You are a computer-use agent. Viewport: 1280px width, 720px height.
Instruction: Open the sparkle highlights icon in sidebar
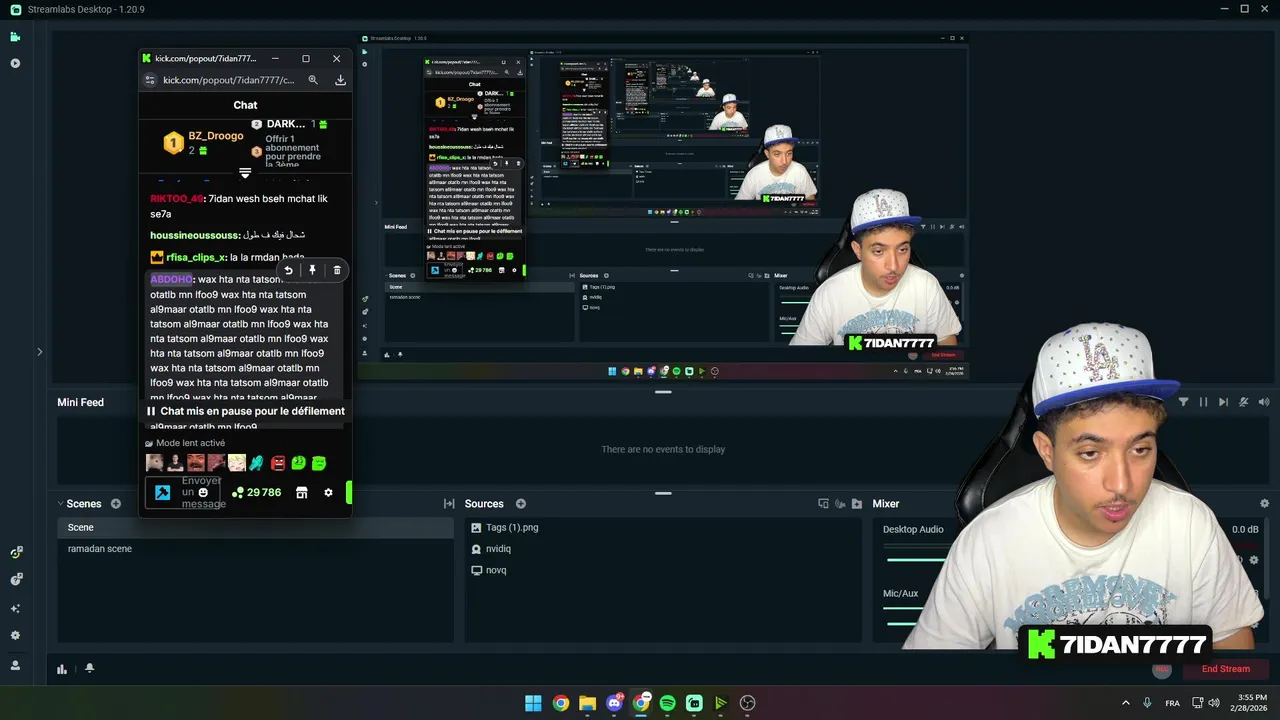tap(15, 608)
